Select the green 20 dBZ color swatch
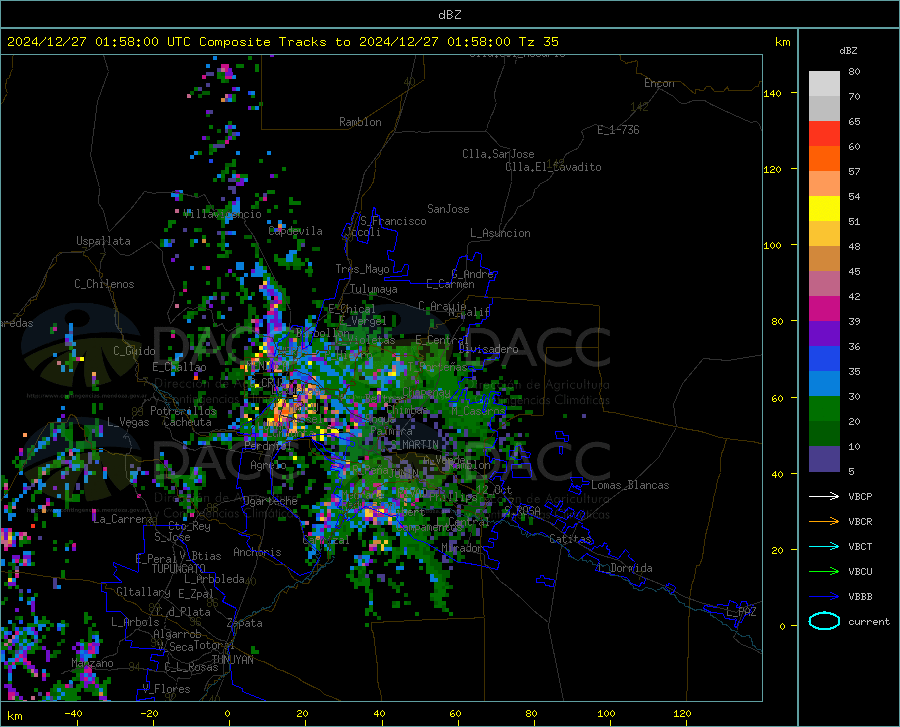This screenshot has height=727, width=900. click(824, 409)
